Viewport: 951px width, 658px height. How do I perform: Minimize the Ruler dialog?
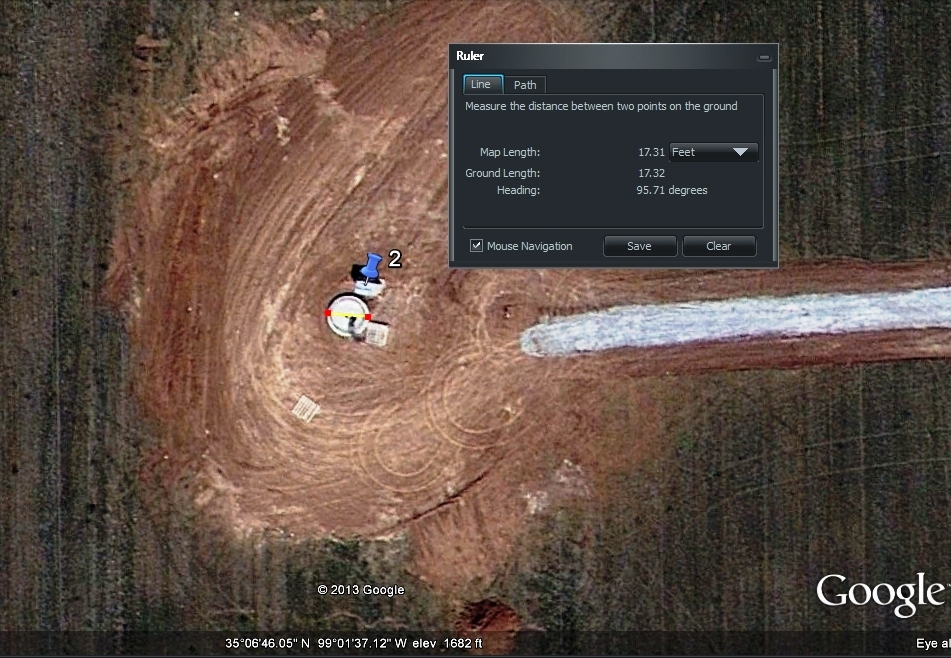coord(764,57)
